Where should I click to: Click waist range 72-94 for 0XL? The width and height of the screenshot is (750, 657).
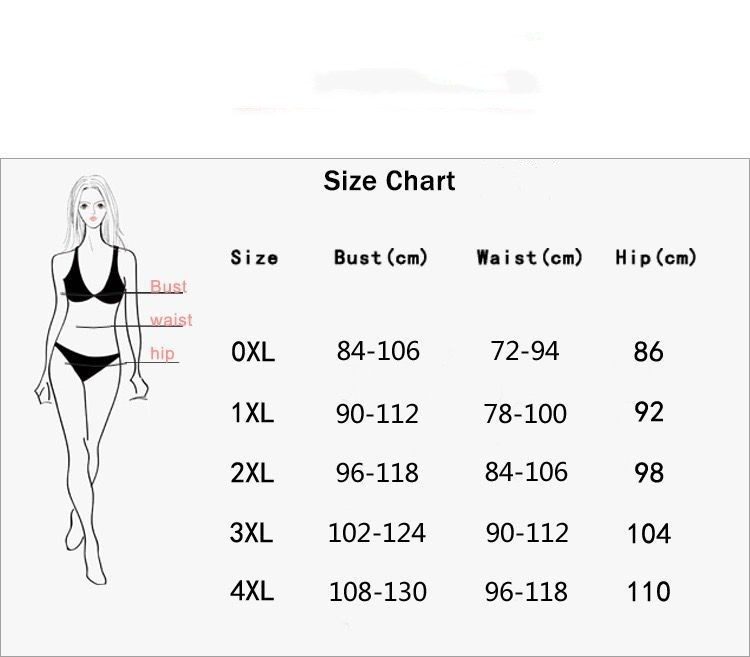[525, 351]
